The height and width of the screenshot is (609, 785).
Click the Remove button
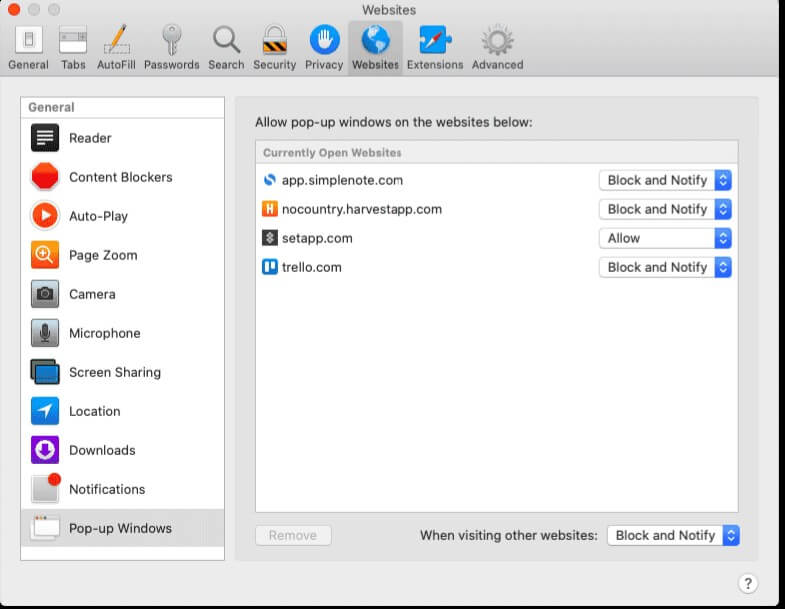tap(293, 535)
